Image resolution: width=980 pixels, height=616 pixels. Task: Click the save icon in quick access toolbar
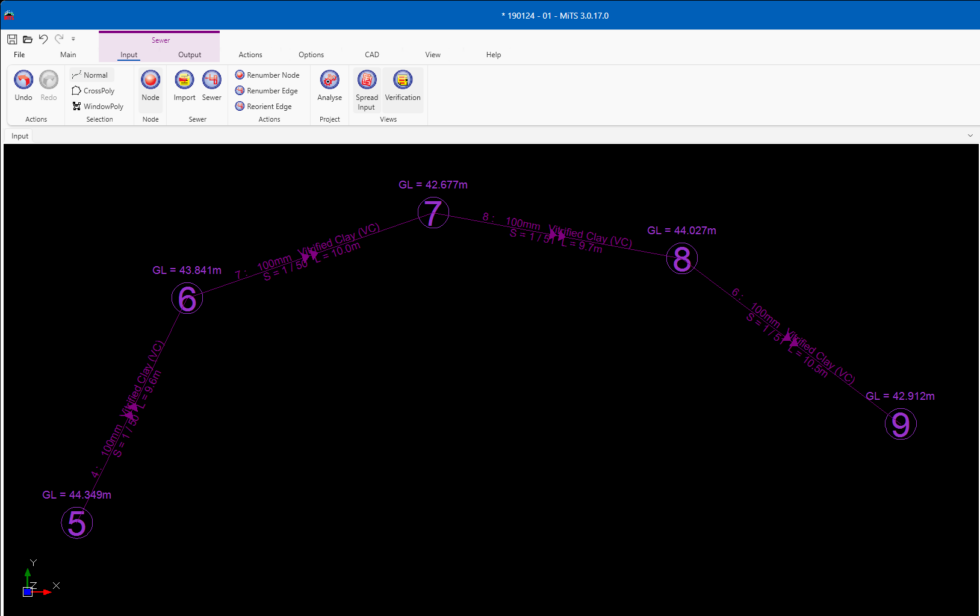[12, 39]
